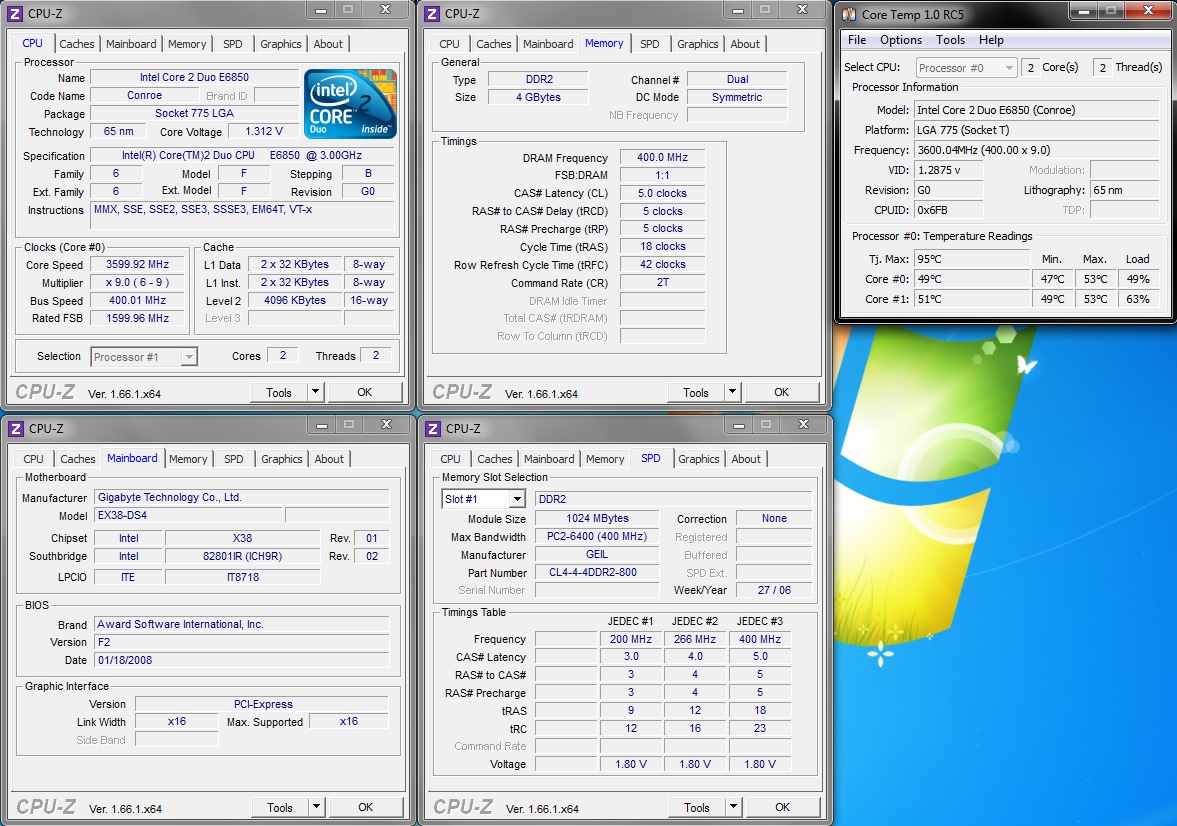Switch to About tab in top-left CPU-Z window

coord(328,44)
